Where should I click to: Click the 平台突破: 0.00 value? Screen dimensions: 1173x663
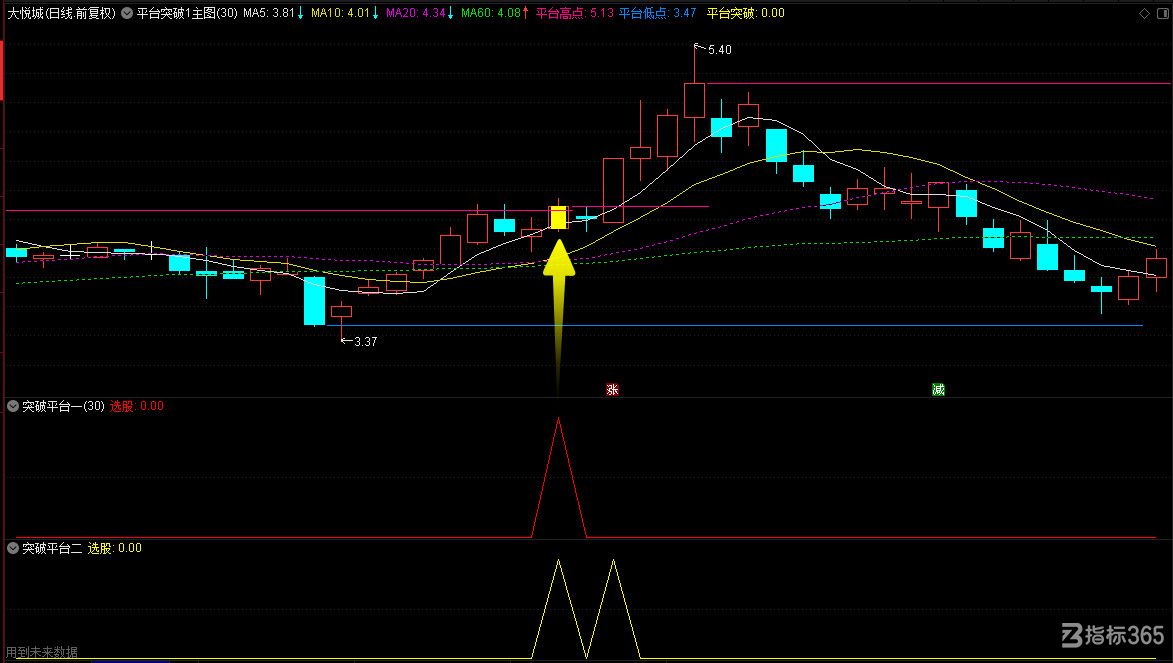click(746, 13)
